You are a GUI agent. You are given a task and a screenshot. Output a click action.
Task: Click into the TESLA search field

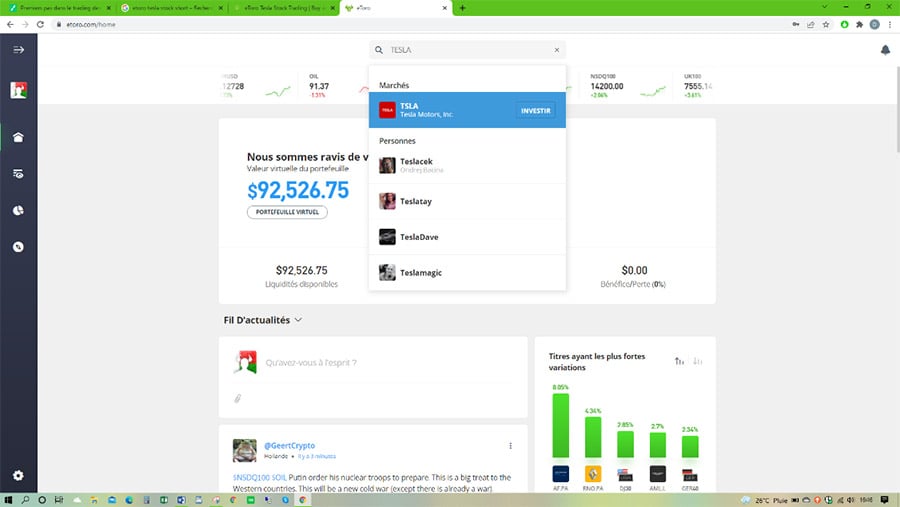468,50
